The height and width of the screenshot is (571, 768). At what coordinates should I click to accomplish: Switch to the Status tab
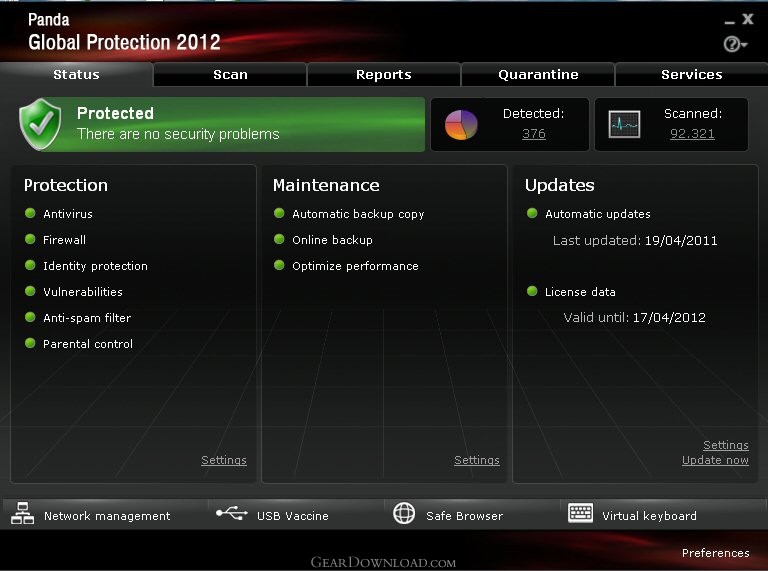click(76, 74)
